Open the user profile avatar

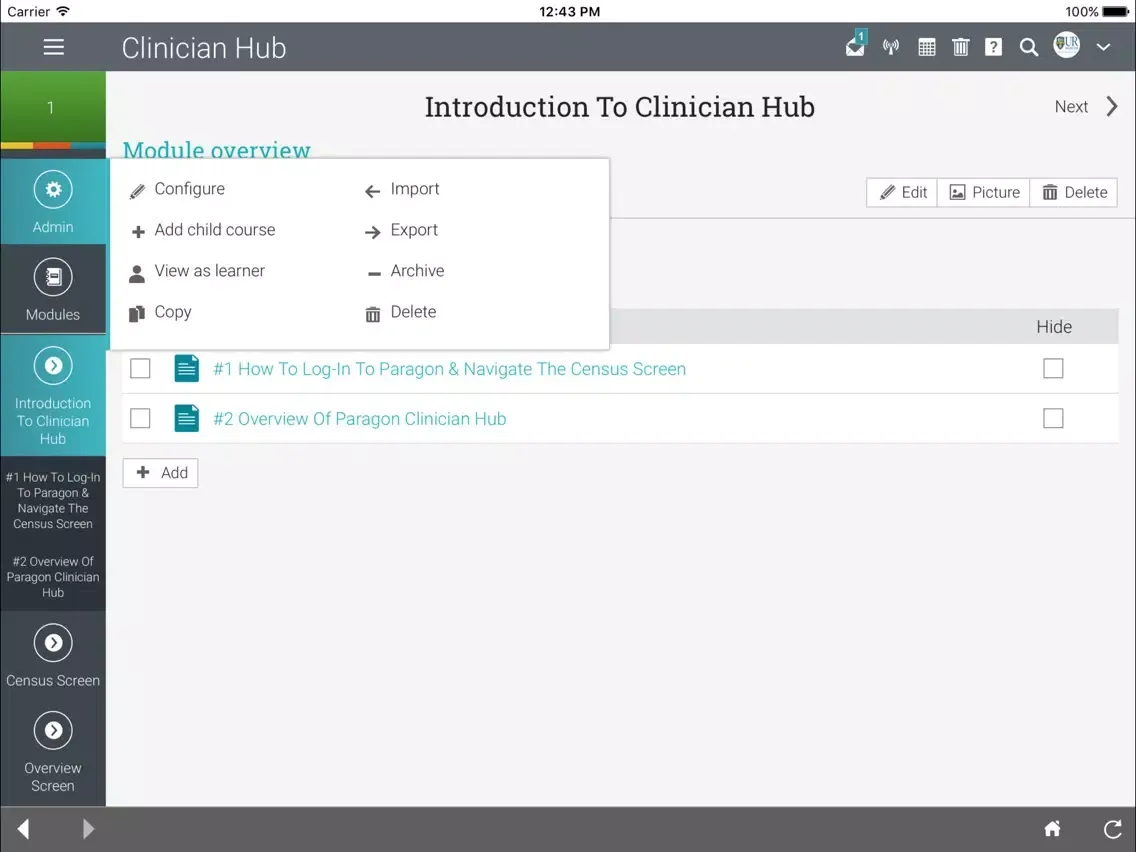tap(1066, 45)
